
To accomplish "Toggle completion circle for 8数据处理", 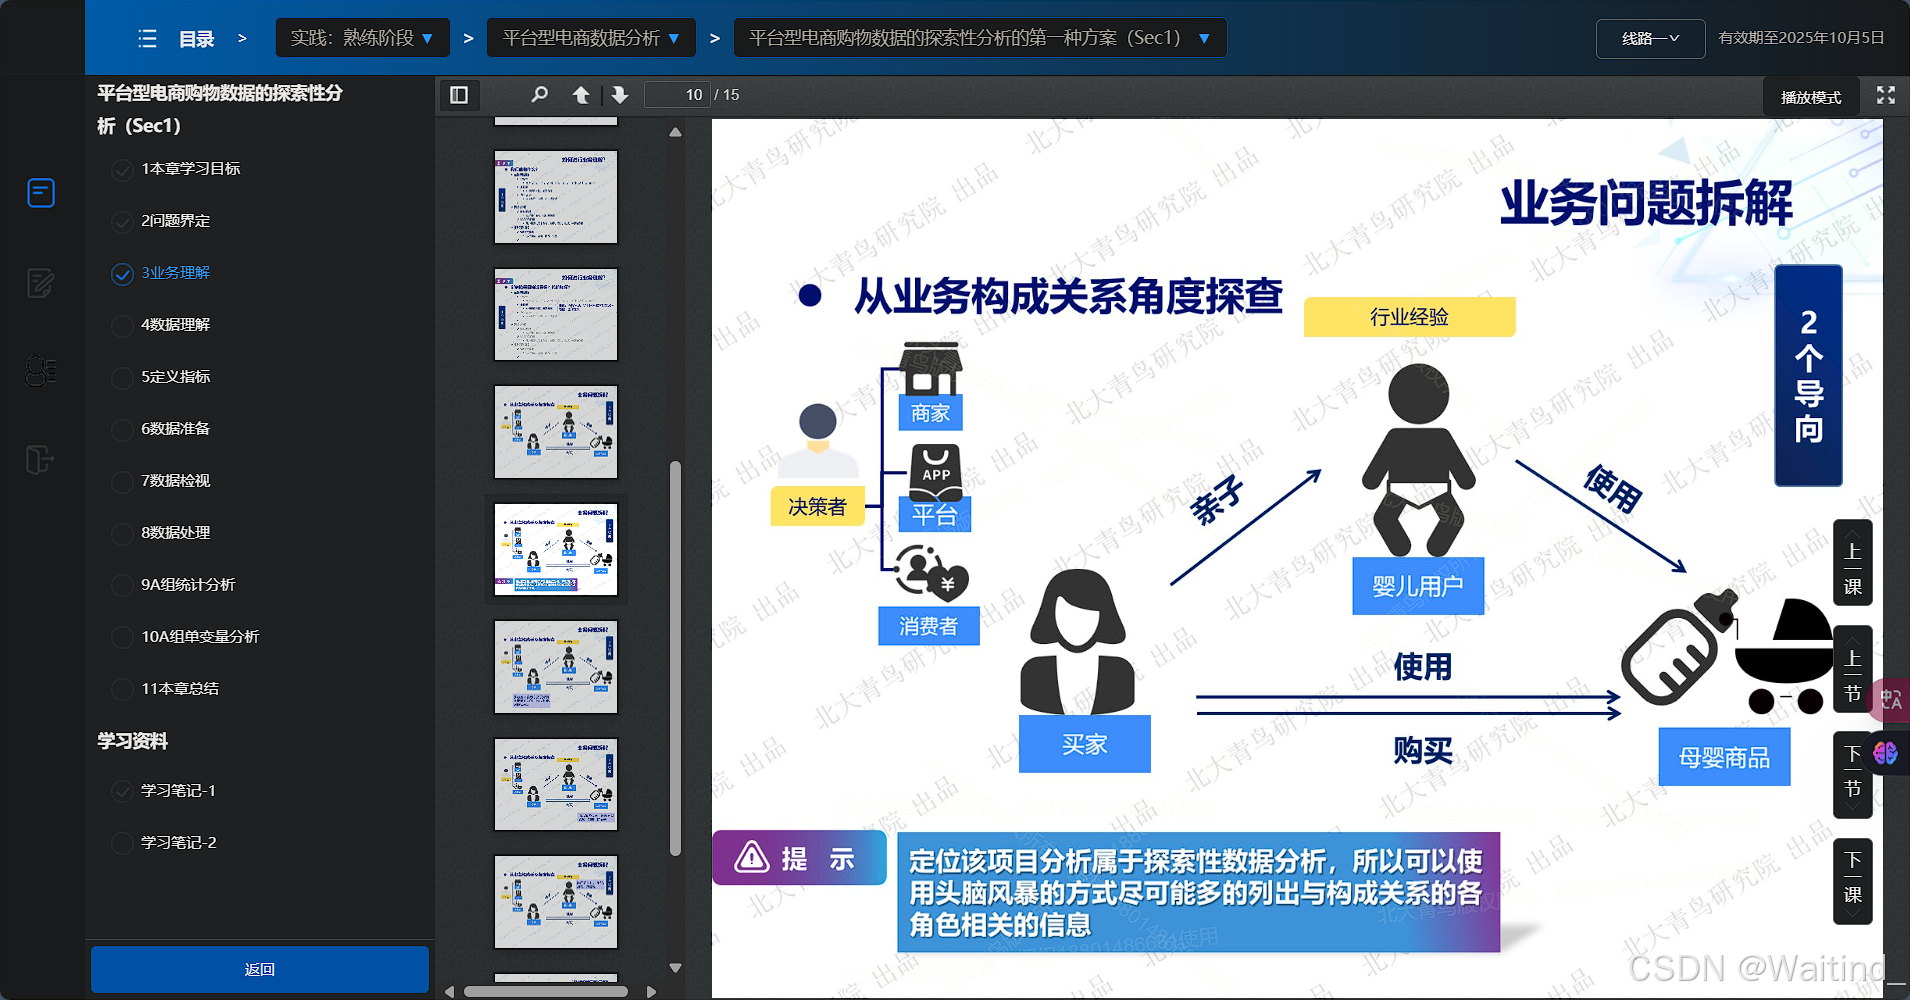I will (122, 534).
